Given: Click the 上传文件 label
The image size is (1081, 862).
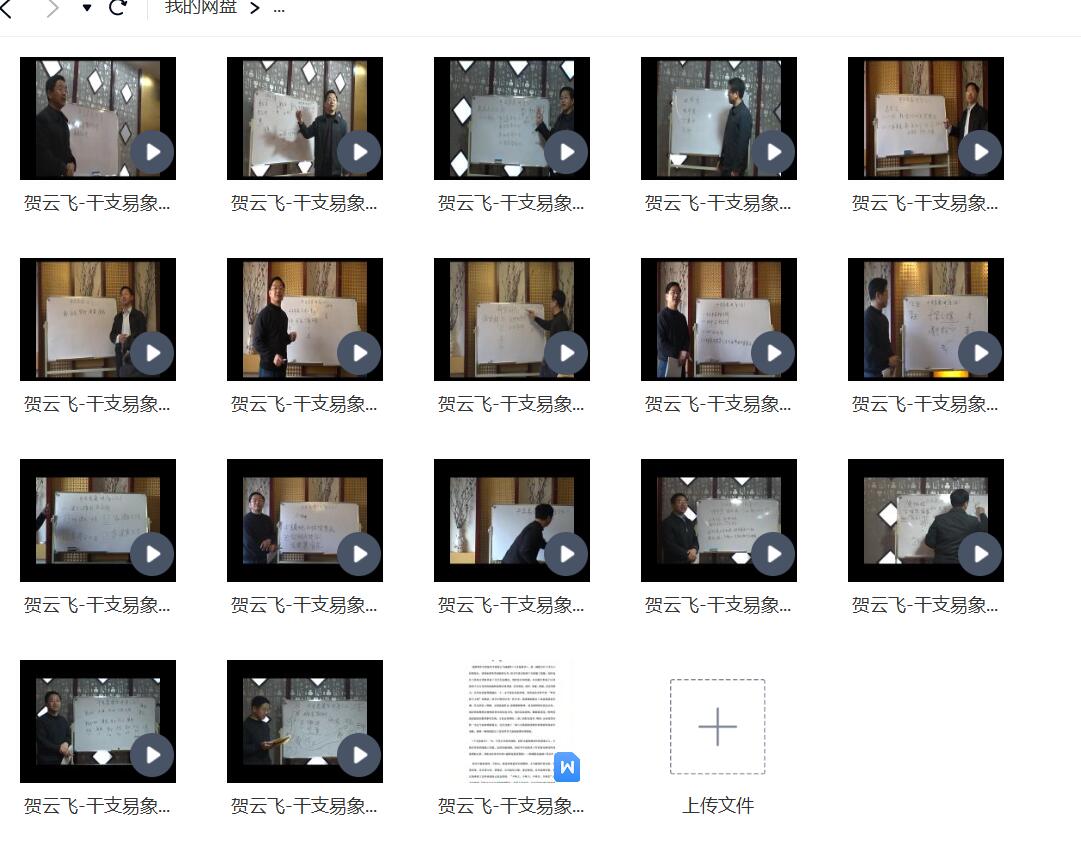Looking at the screenshot, I should click(717, 806).
